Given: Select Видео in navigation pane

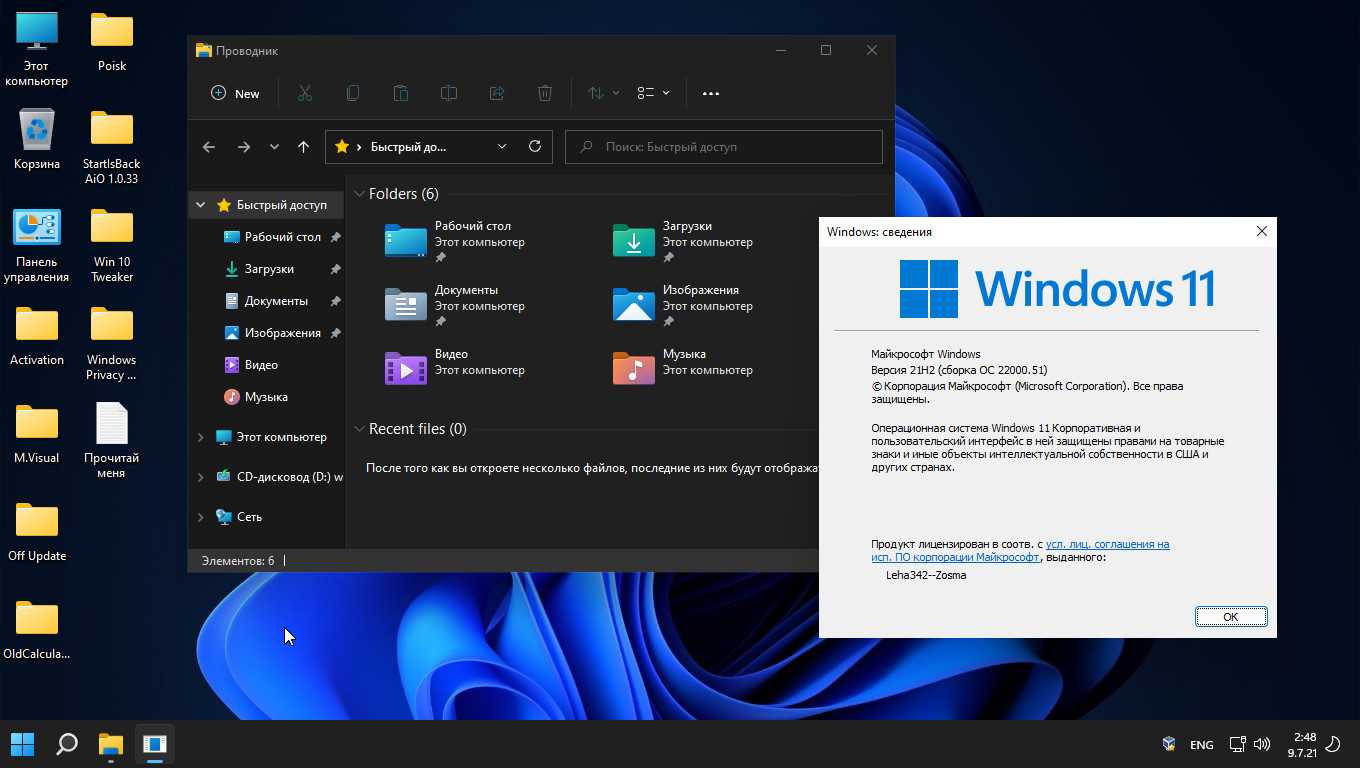Looking at the screenshot, I should [260, 365].
